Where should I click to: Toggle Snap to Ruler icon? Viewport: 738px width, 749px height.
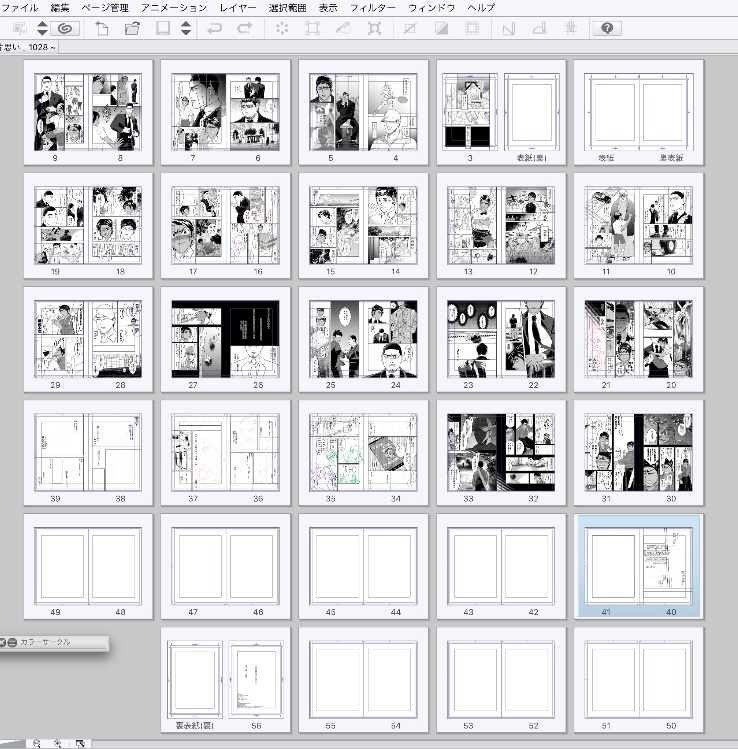(x=509, y=28)
